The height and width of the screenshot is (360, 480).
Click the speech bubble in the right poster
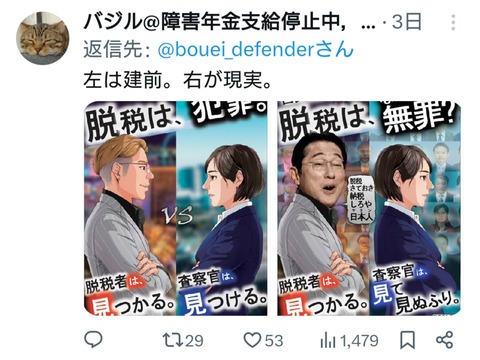click(x=361, y=199)
